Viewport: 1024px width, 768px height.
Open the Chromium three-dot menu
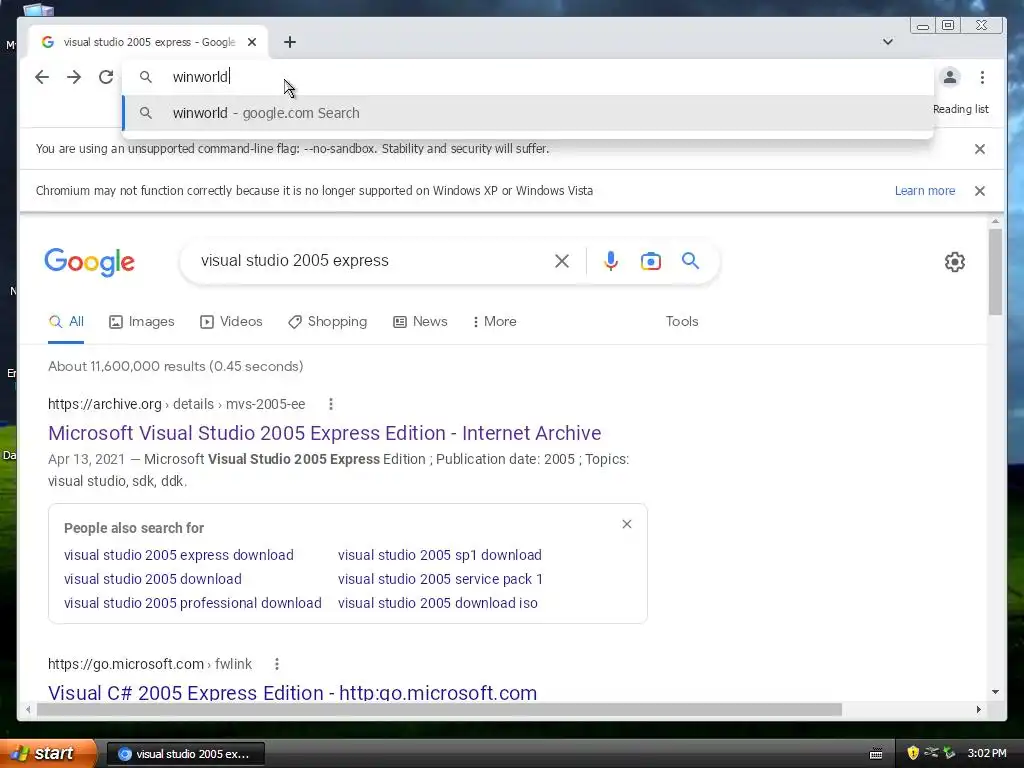pyautogui.click(x=982, y=77)
